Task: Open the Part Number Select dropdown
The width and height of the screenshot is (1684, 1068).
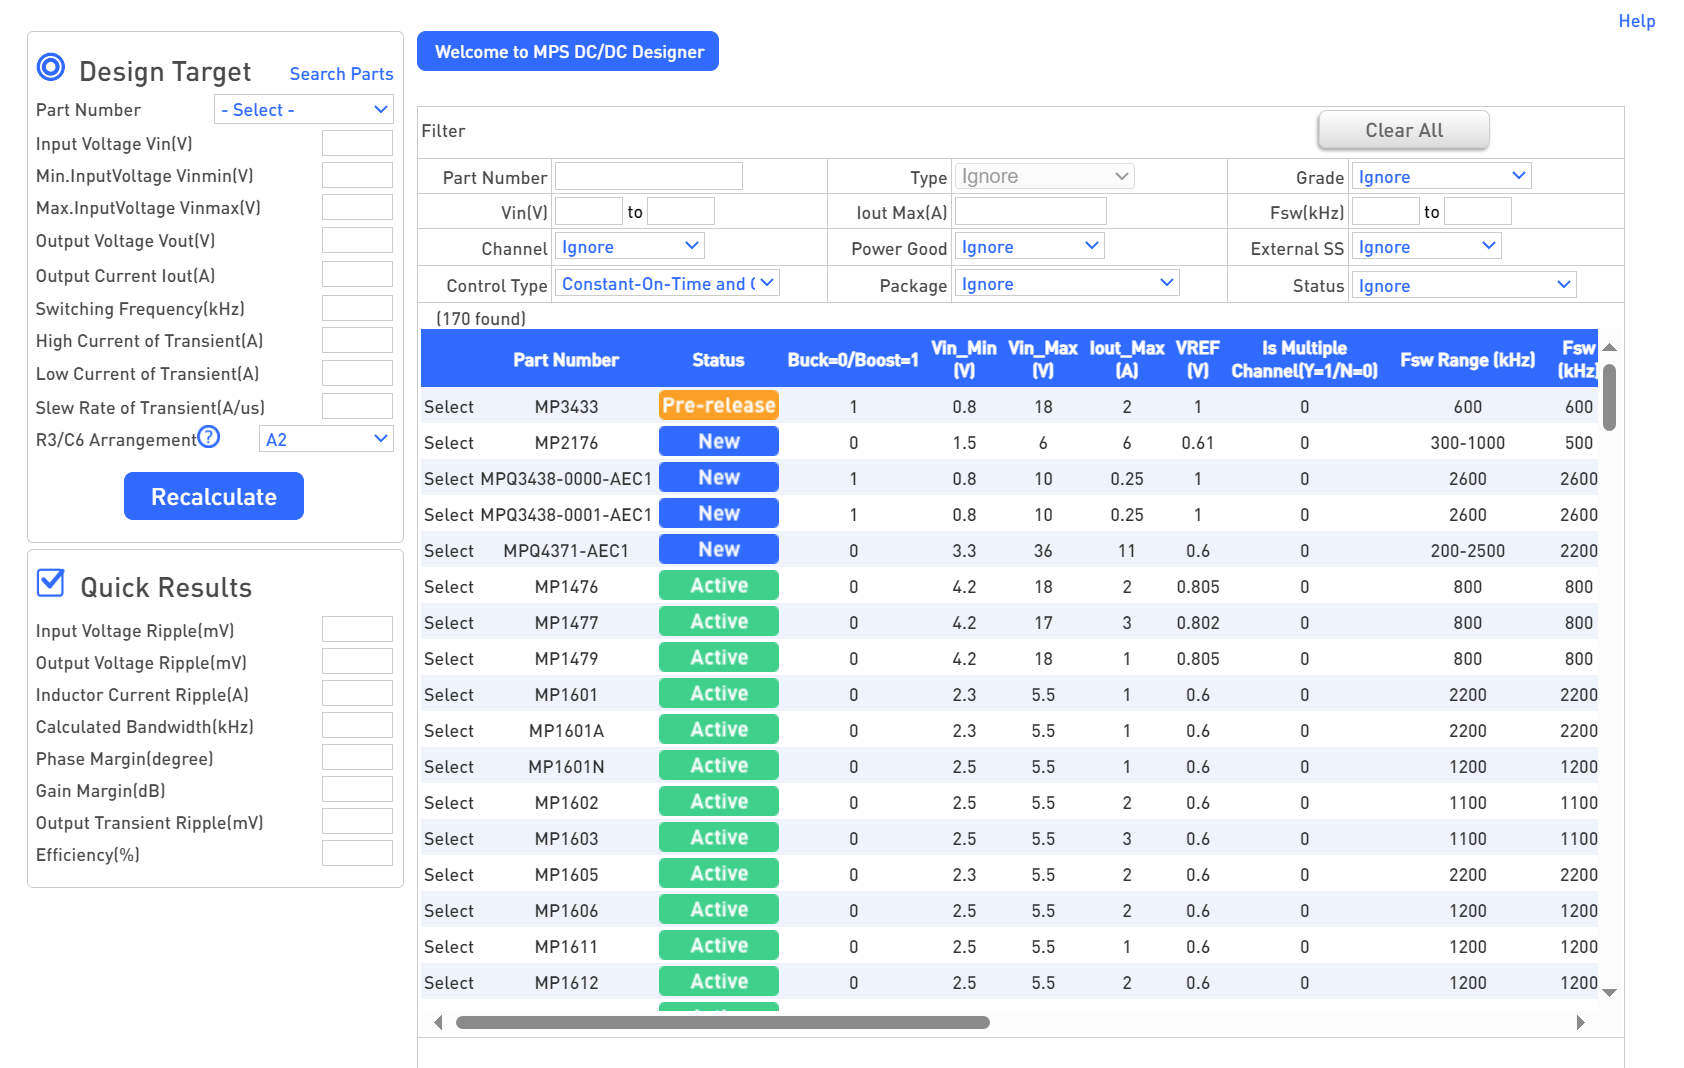Action: tap(304, 110)
